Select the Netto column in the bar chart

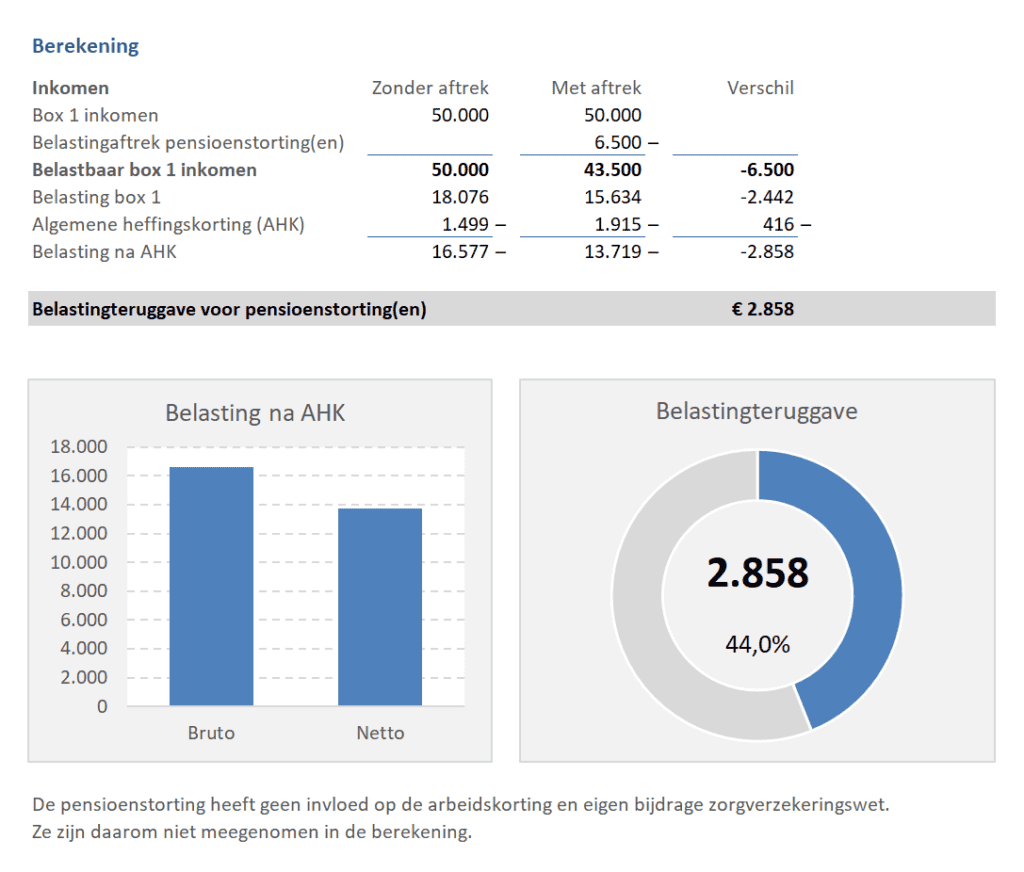point(380,605)
